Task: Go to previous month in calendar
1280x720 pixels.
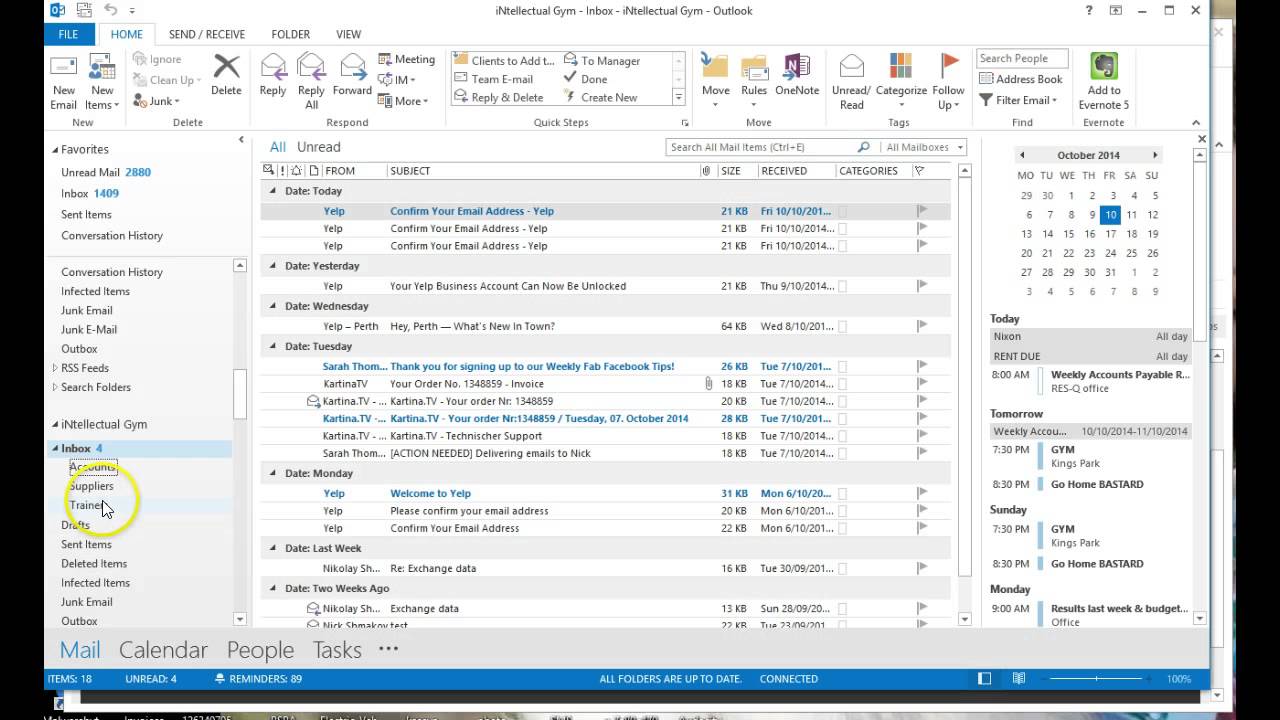Action: (x=1022, y=155)
